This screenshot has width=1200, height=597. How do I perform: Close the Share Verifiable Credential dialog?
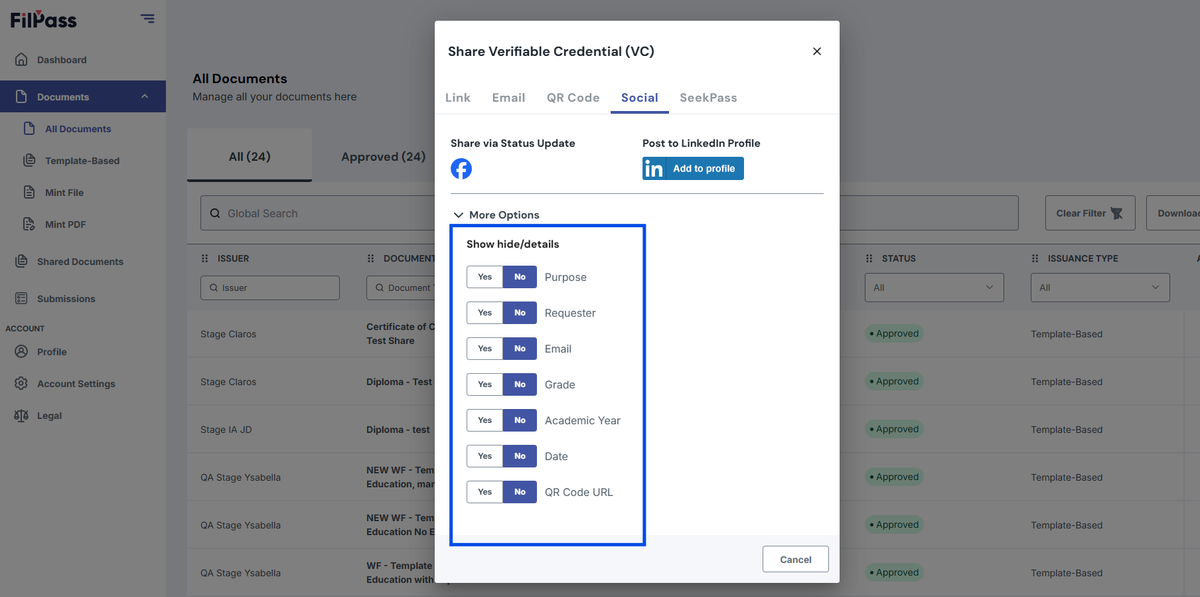(817, 51)
